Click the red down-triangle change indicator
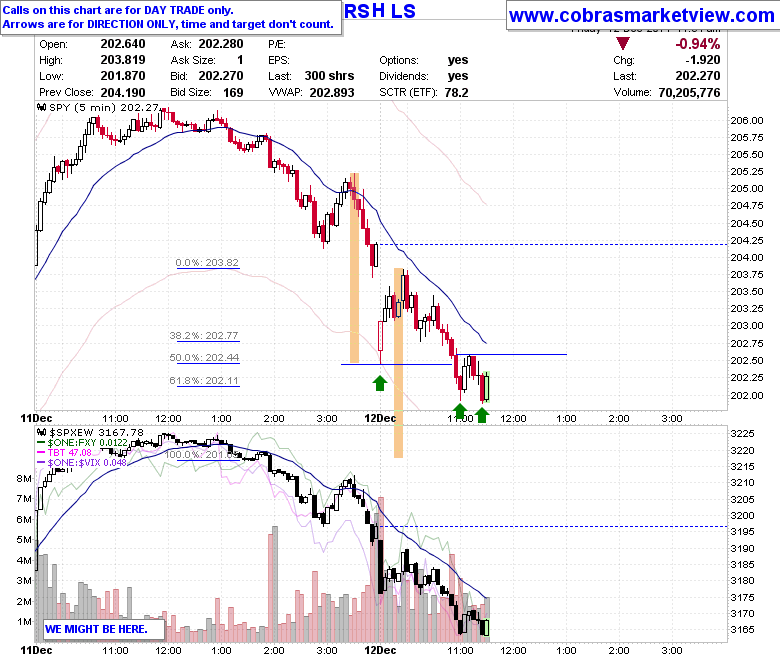This screenshot has width=780, height=659. pyautogui.click(x=623, y=43)
